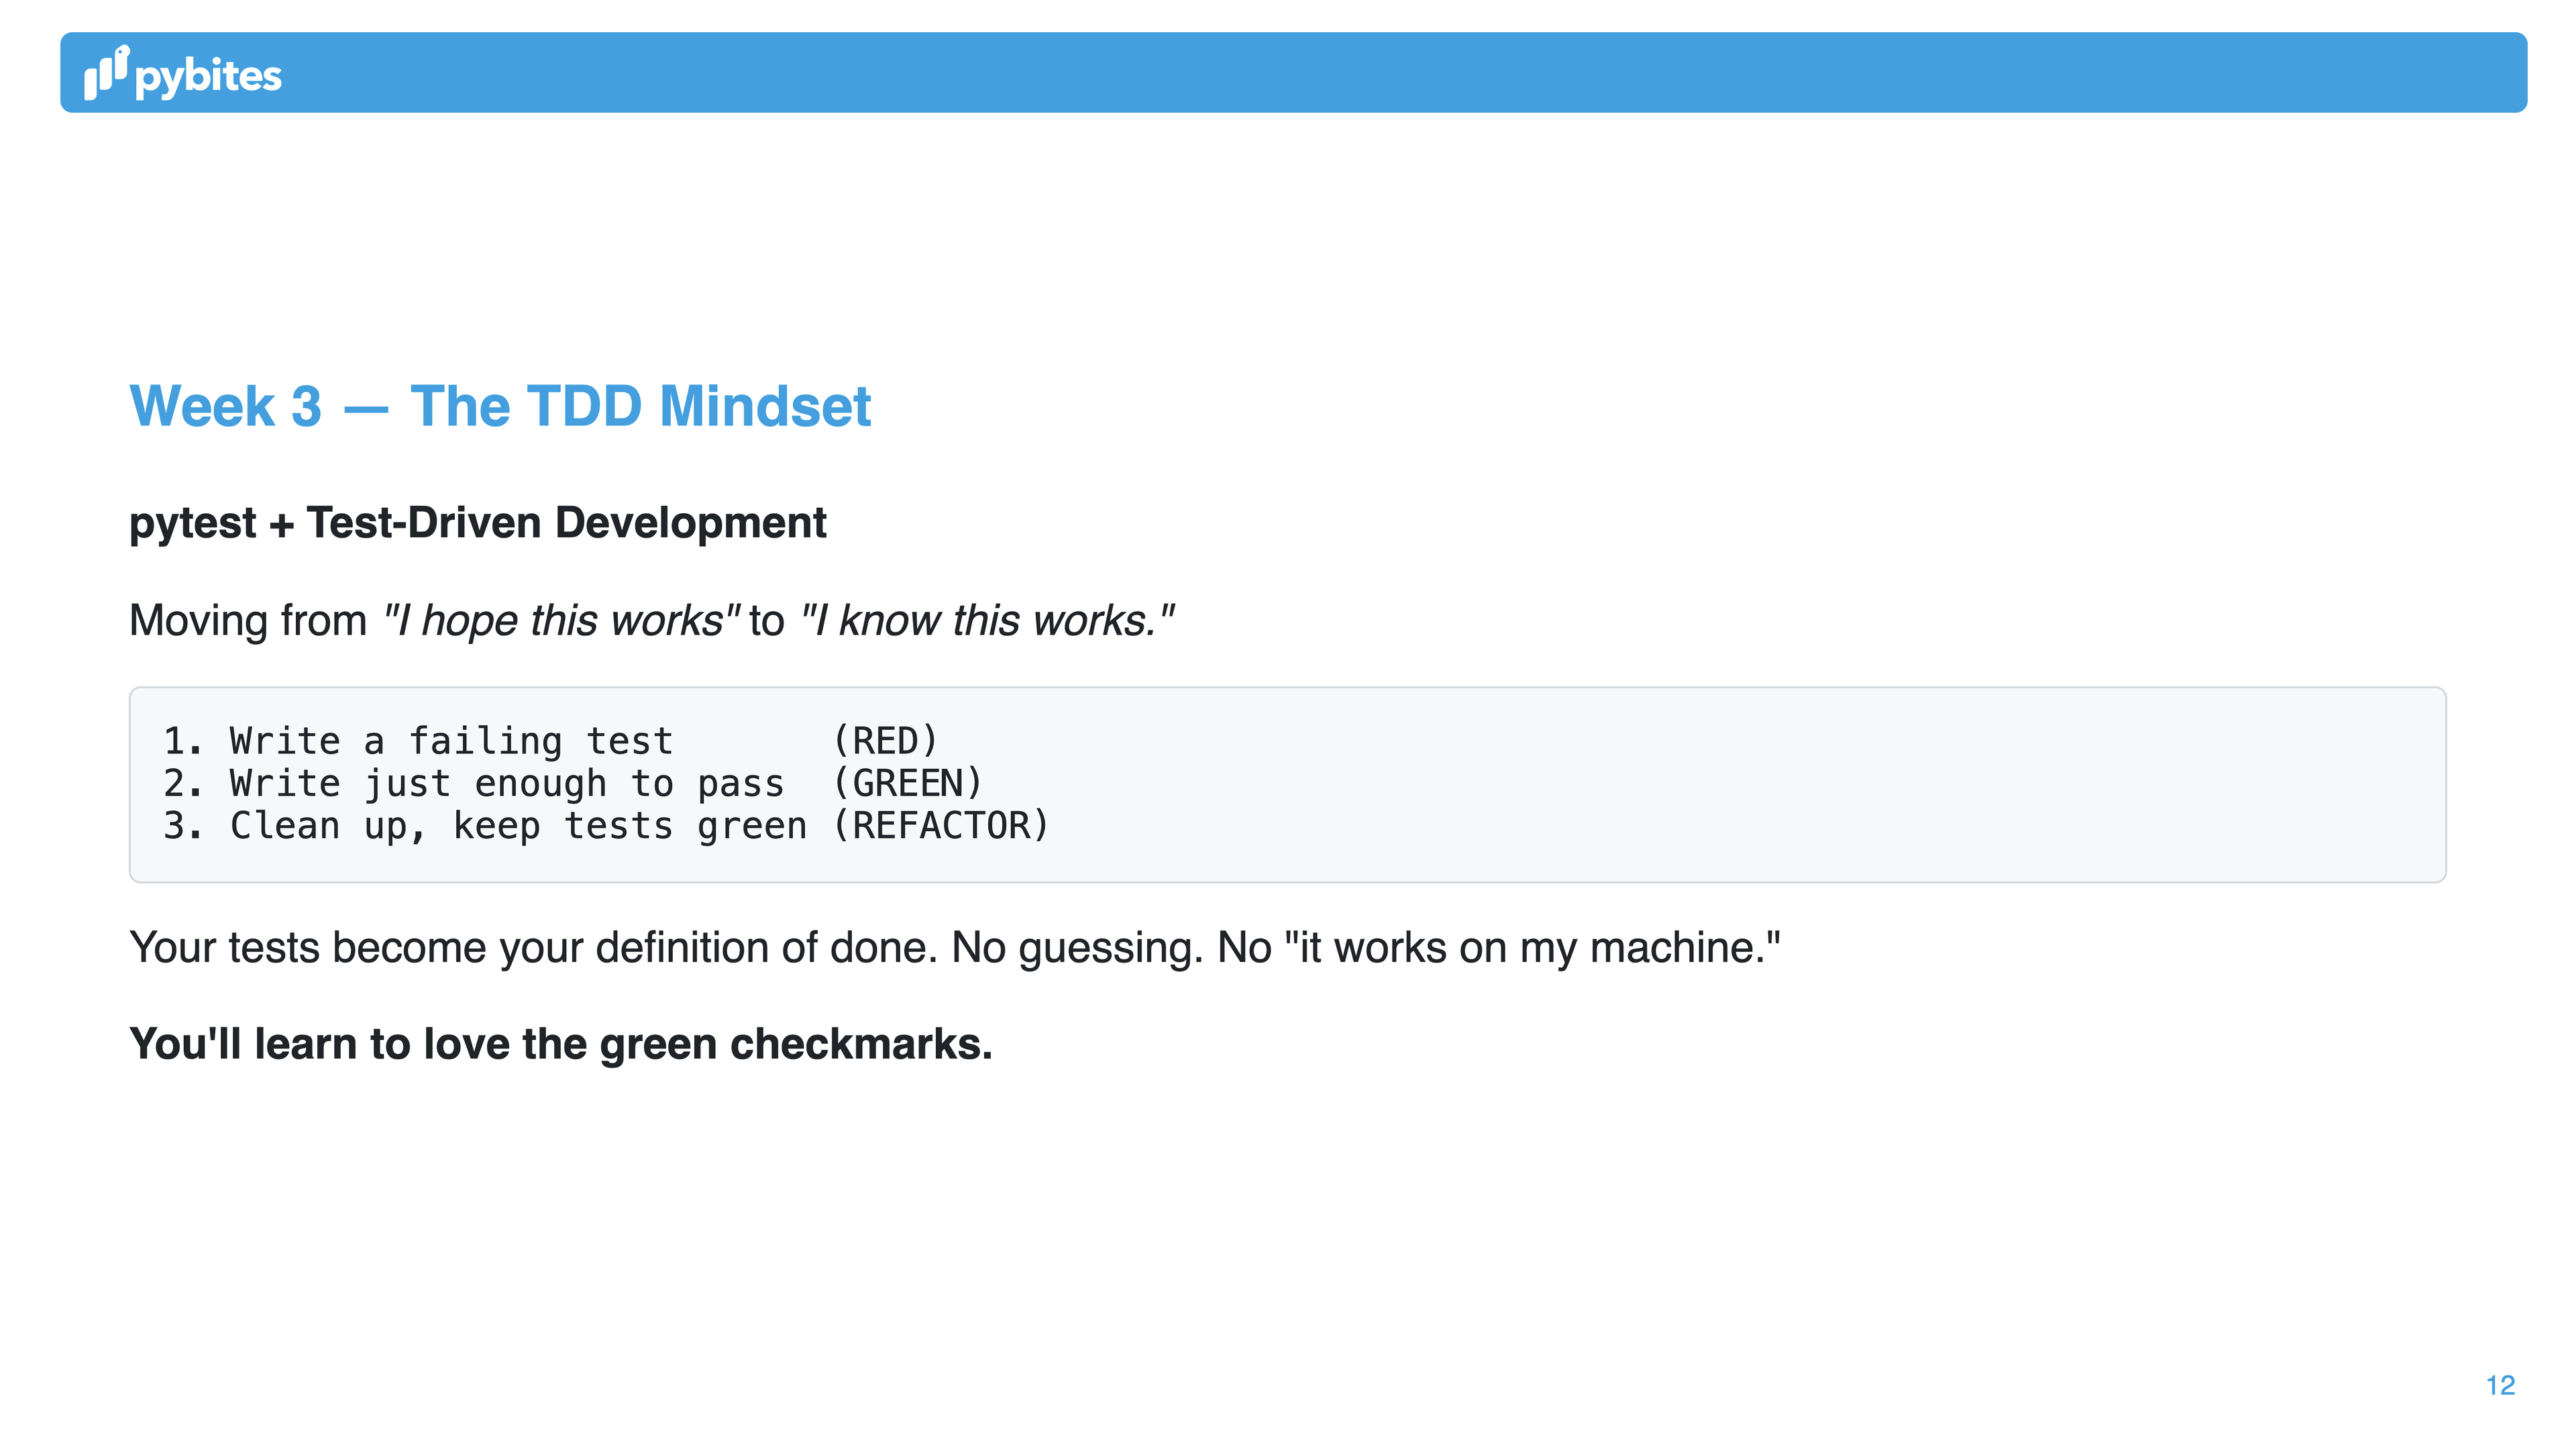Click the (RED) label in code block
The height and width of the screenshot is (1449, 2576).
(x=885, y=741)
